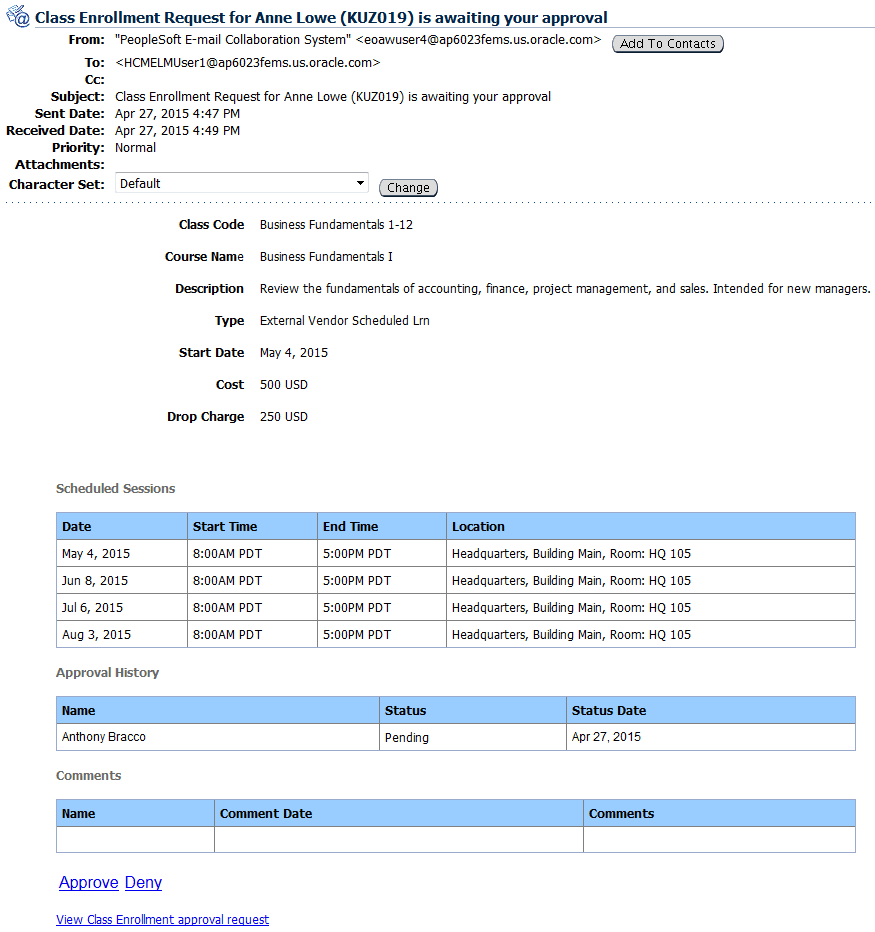Open View Class Enrollment approval request

[162, 919]
